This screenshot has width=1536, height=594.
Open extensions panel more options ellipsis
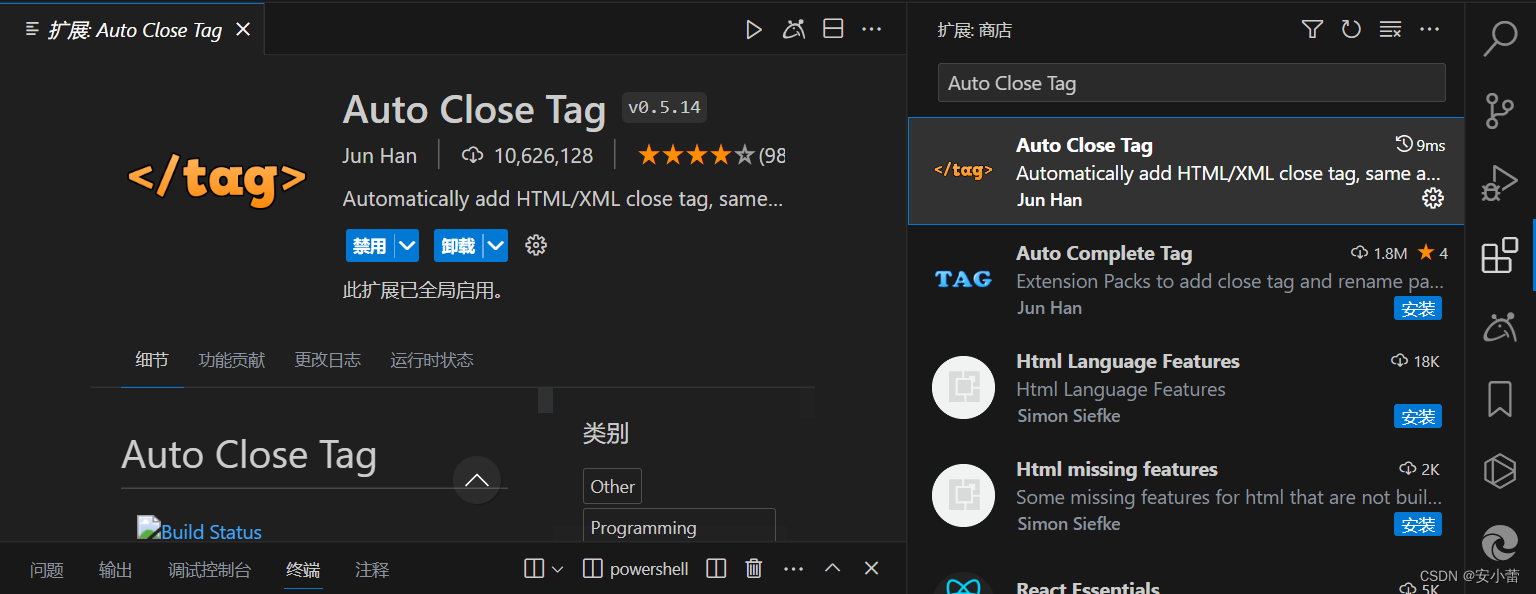click(1430, 30)
